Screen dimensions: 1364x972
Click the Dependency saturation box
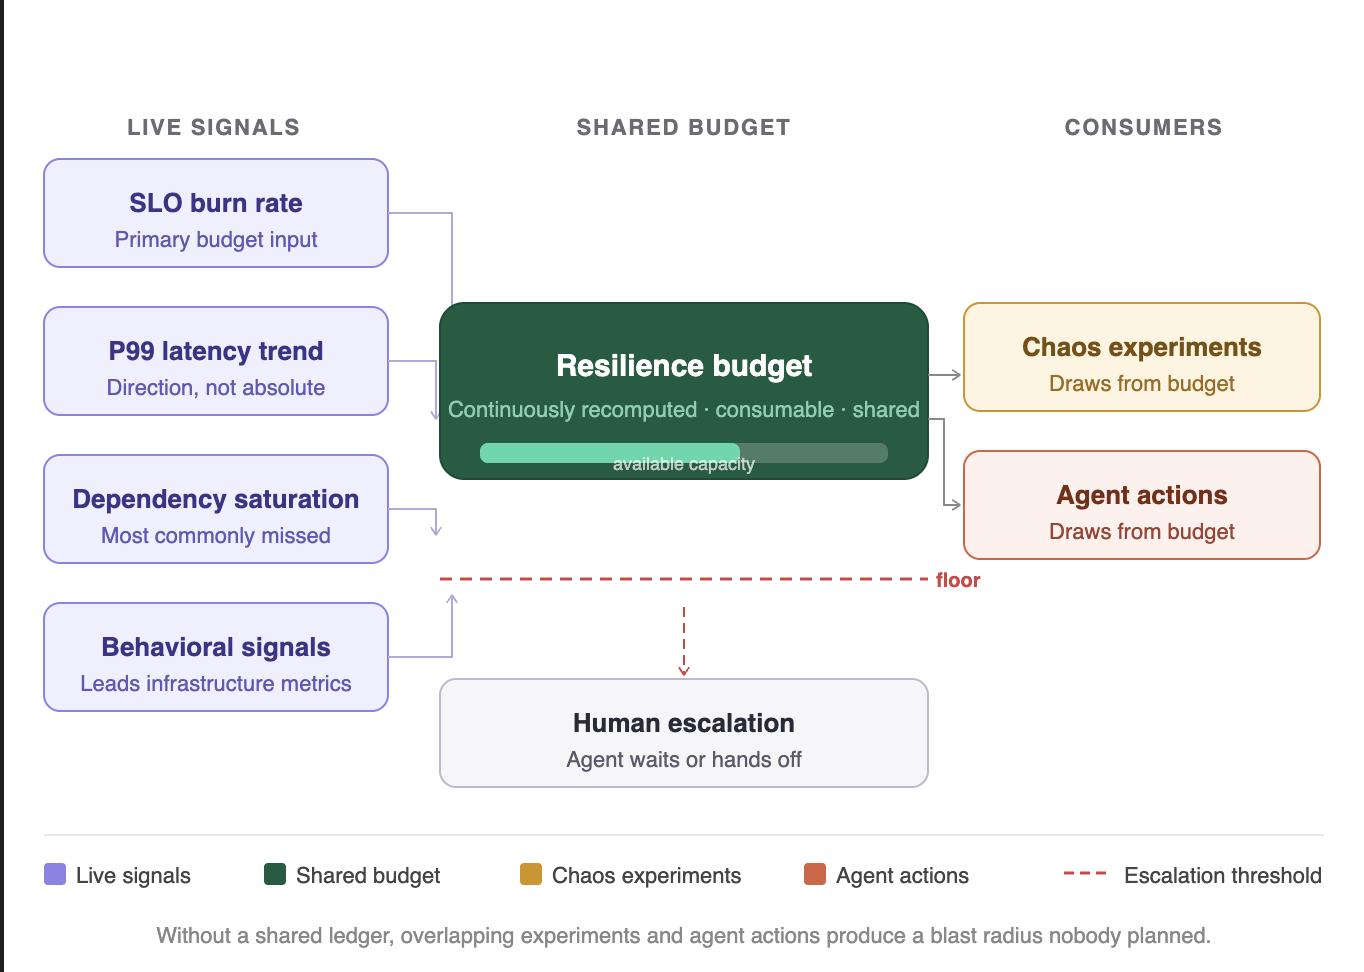216,509
